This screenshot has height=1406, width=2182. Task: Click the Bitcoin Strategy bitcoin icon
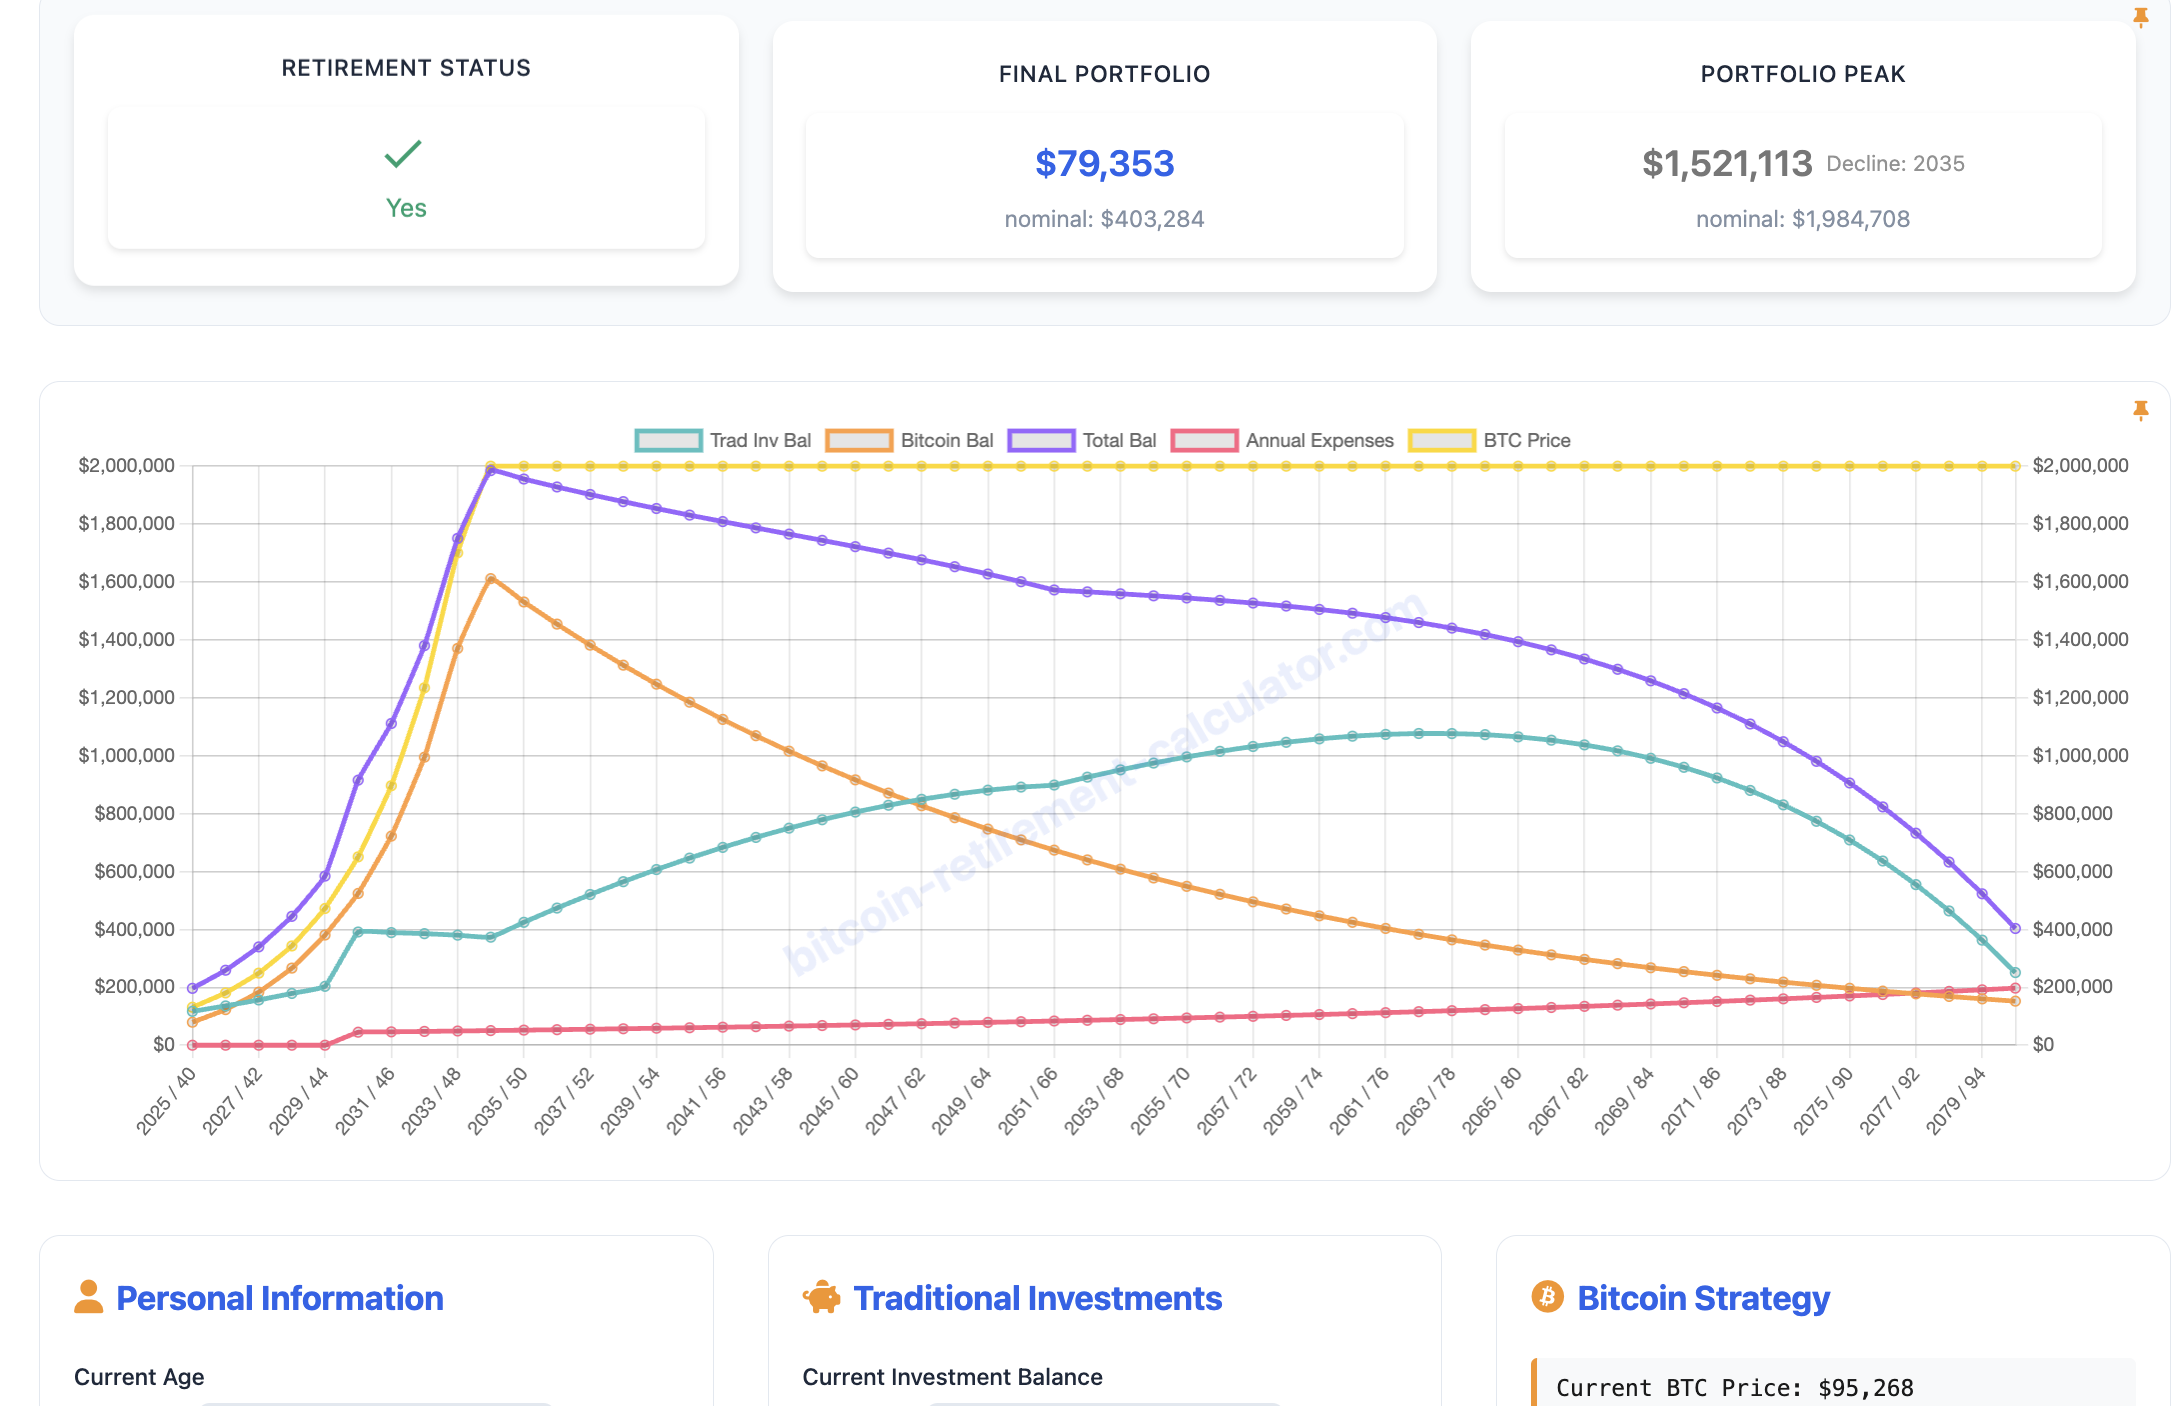click(x=1548, y=1297)
